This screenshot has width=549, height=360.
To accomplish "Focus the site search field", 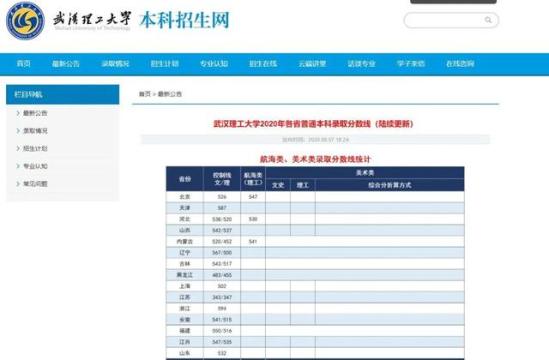I will (451, 20).
